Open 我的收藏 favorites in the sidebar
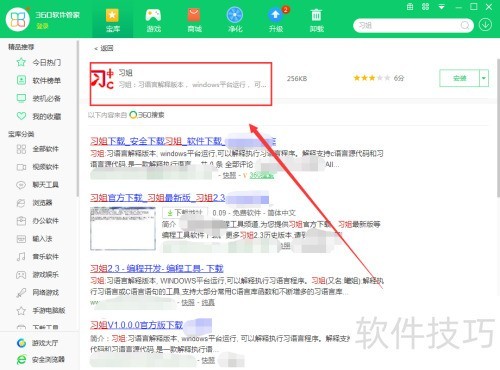 click(39, 116)
